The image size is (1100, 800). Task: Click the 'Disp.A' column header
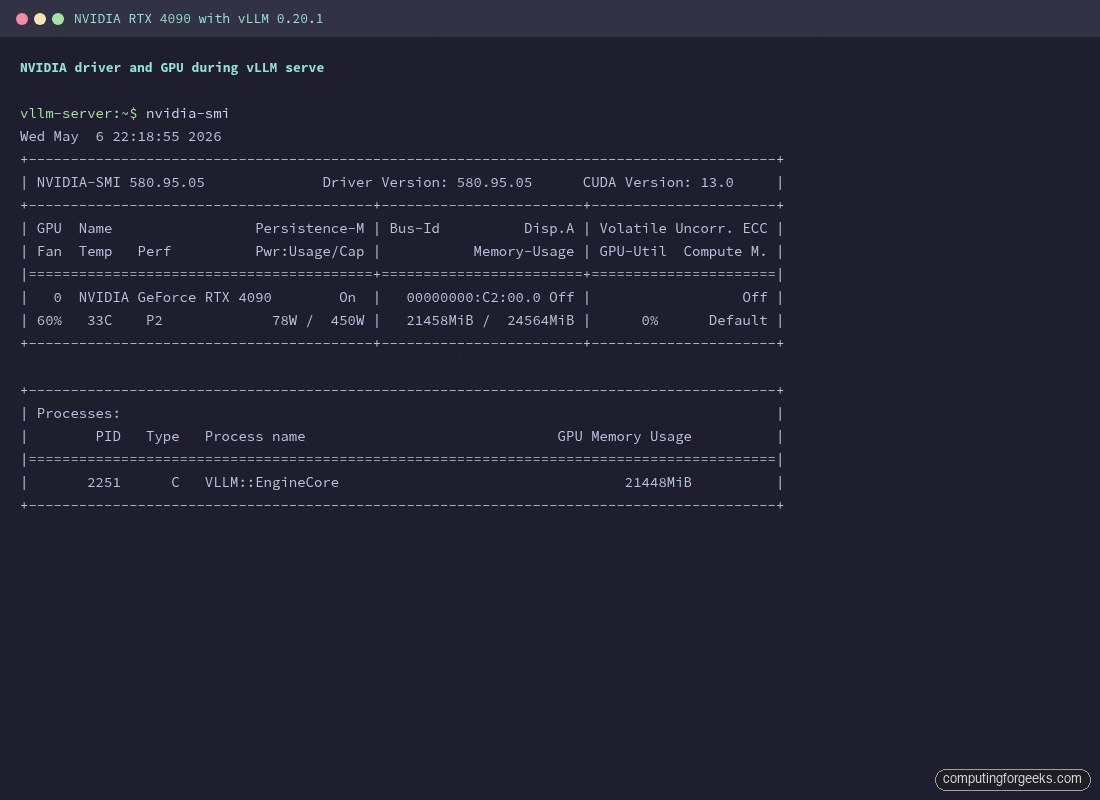[549, 228]
